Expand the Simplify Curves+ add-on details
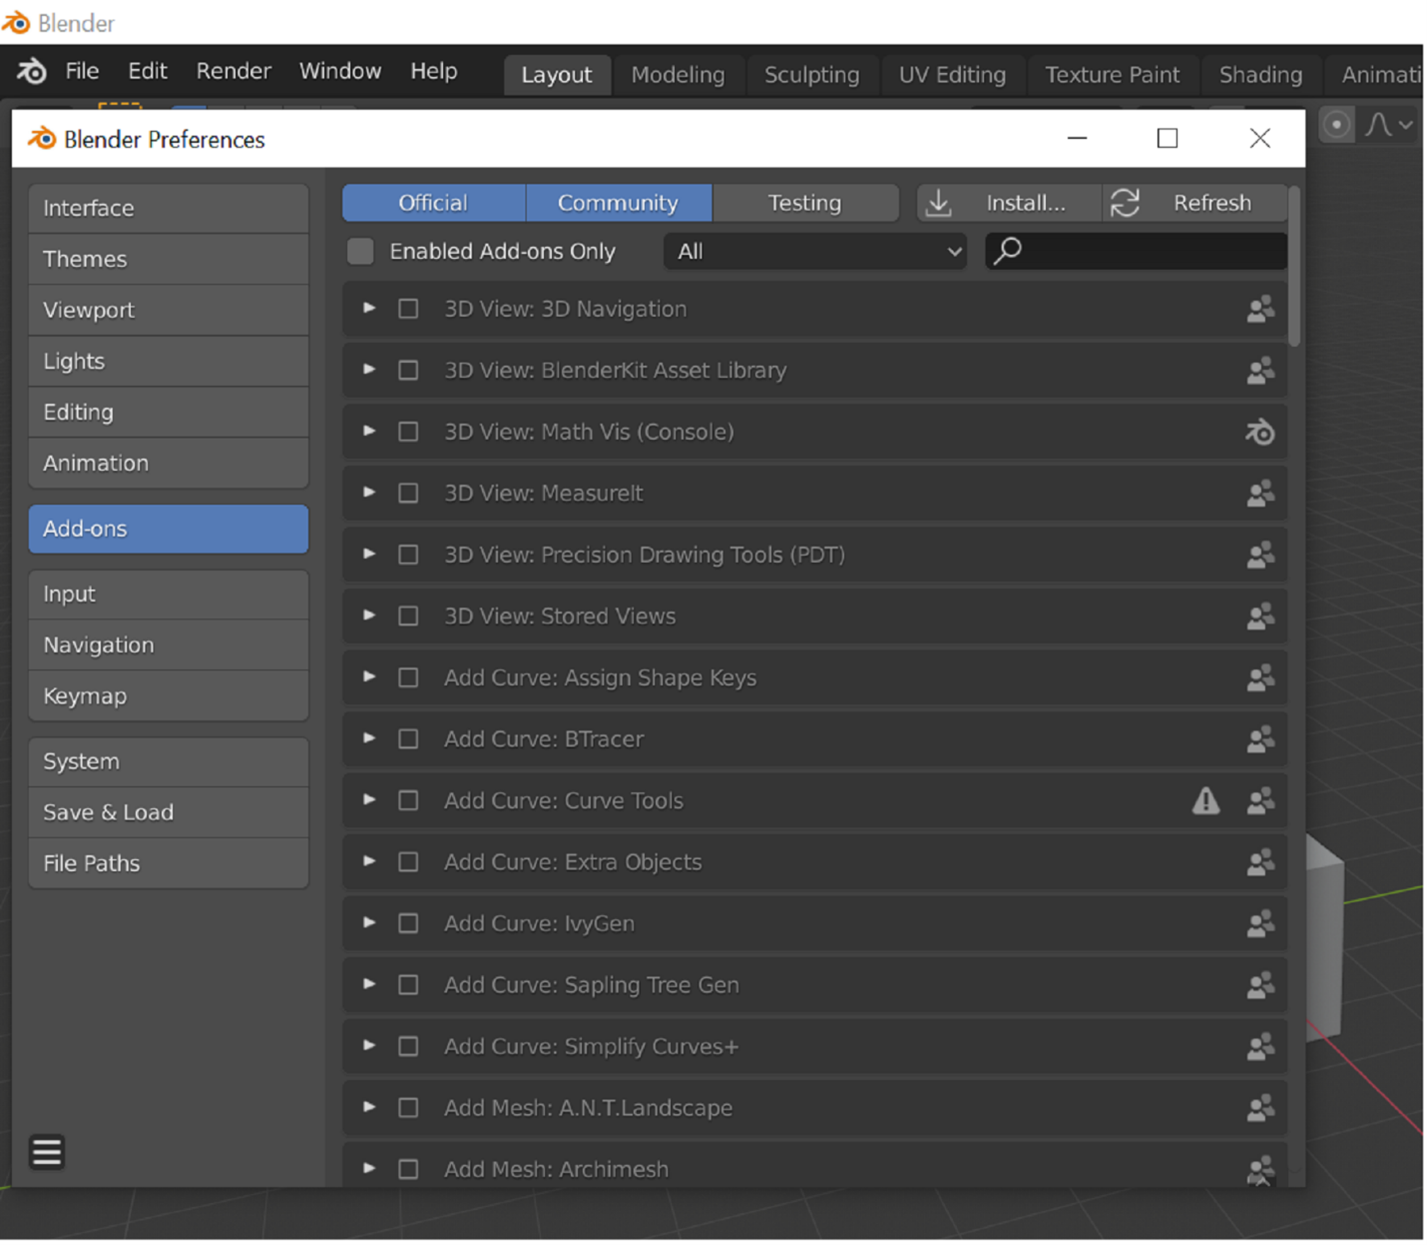Image resolution: width=1427 pixels, height=1245 pixels. pyautogui.click(x=369, y=1047)
